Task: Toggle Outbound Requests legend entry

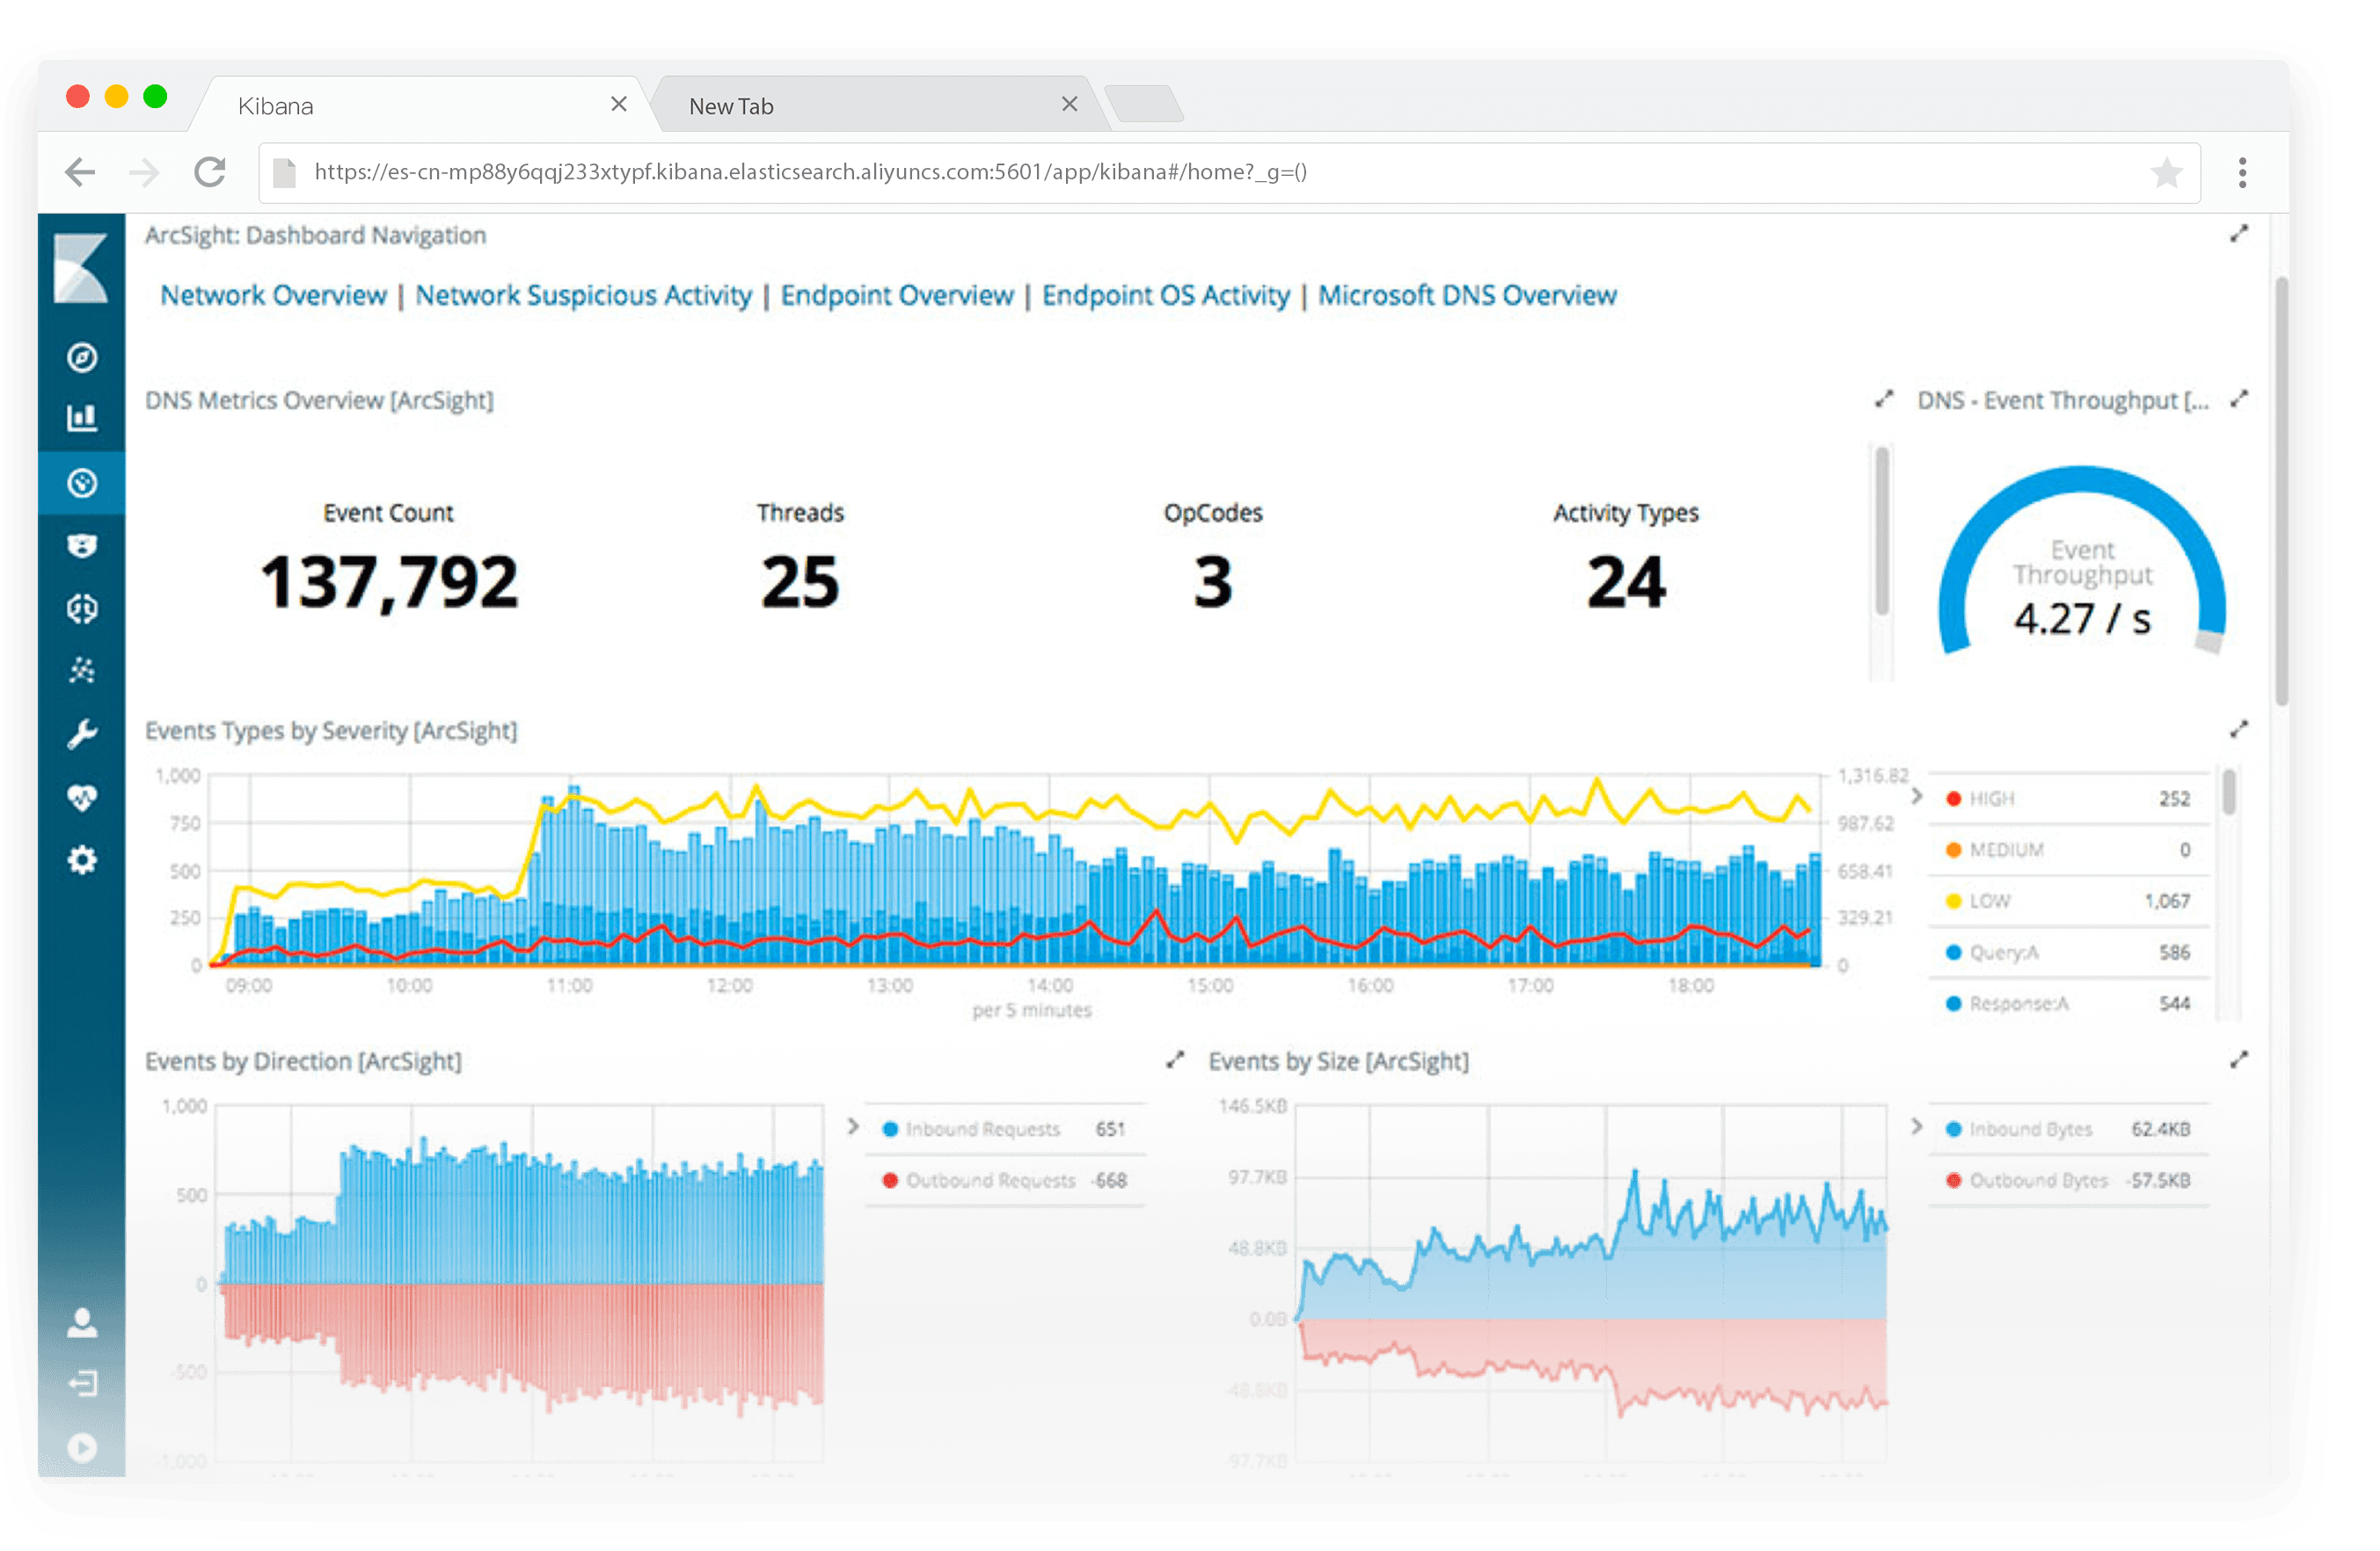Action: [1004, 1180]
